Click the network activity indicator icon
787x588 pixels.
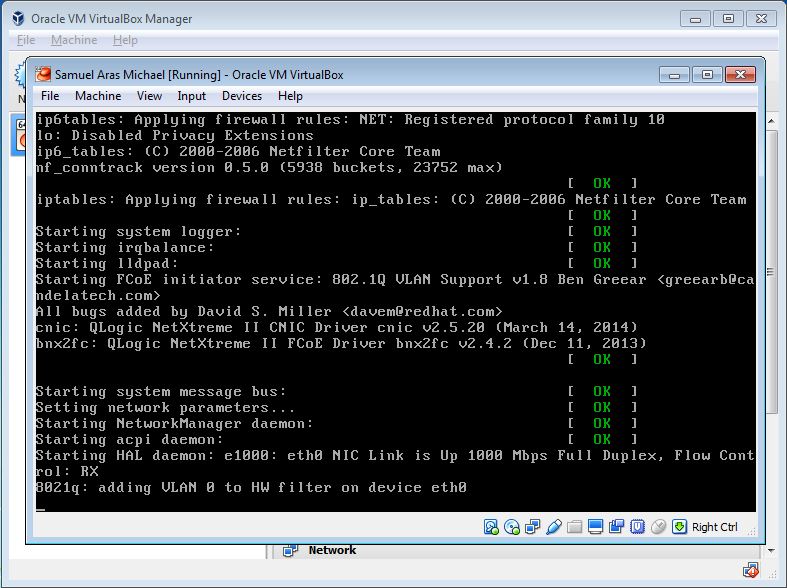point(533,527)
